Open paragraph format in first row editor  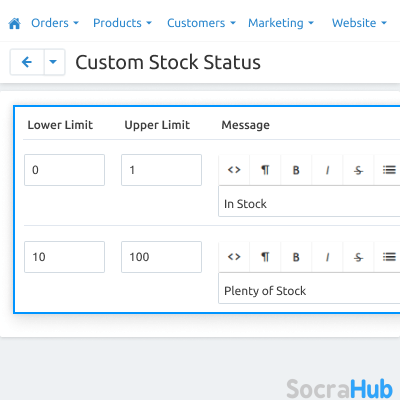265,170
